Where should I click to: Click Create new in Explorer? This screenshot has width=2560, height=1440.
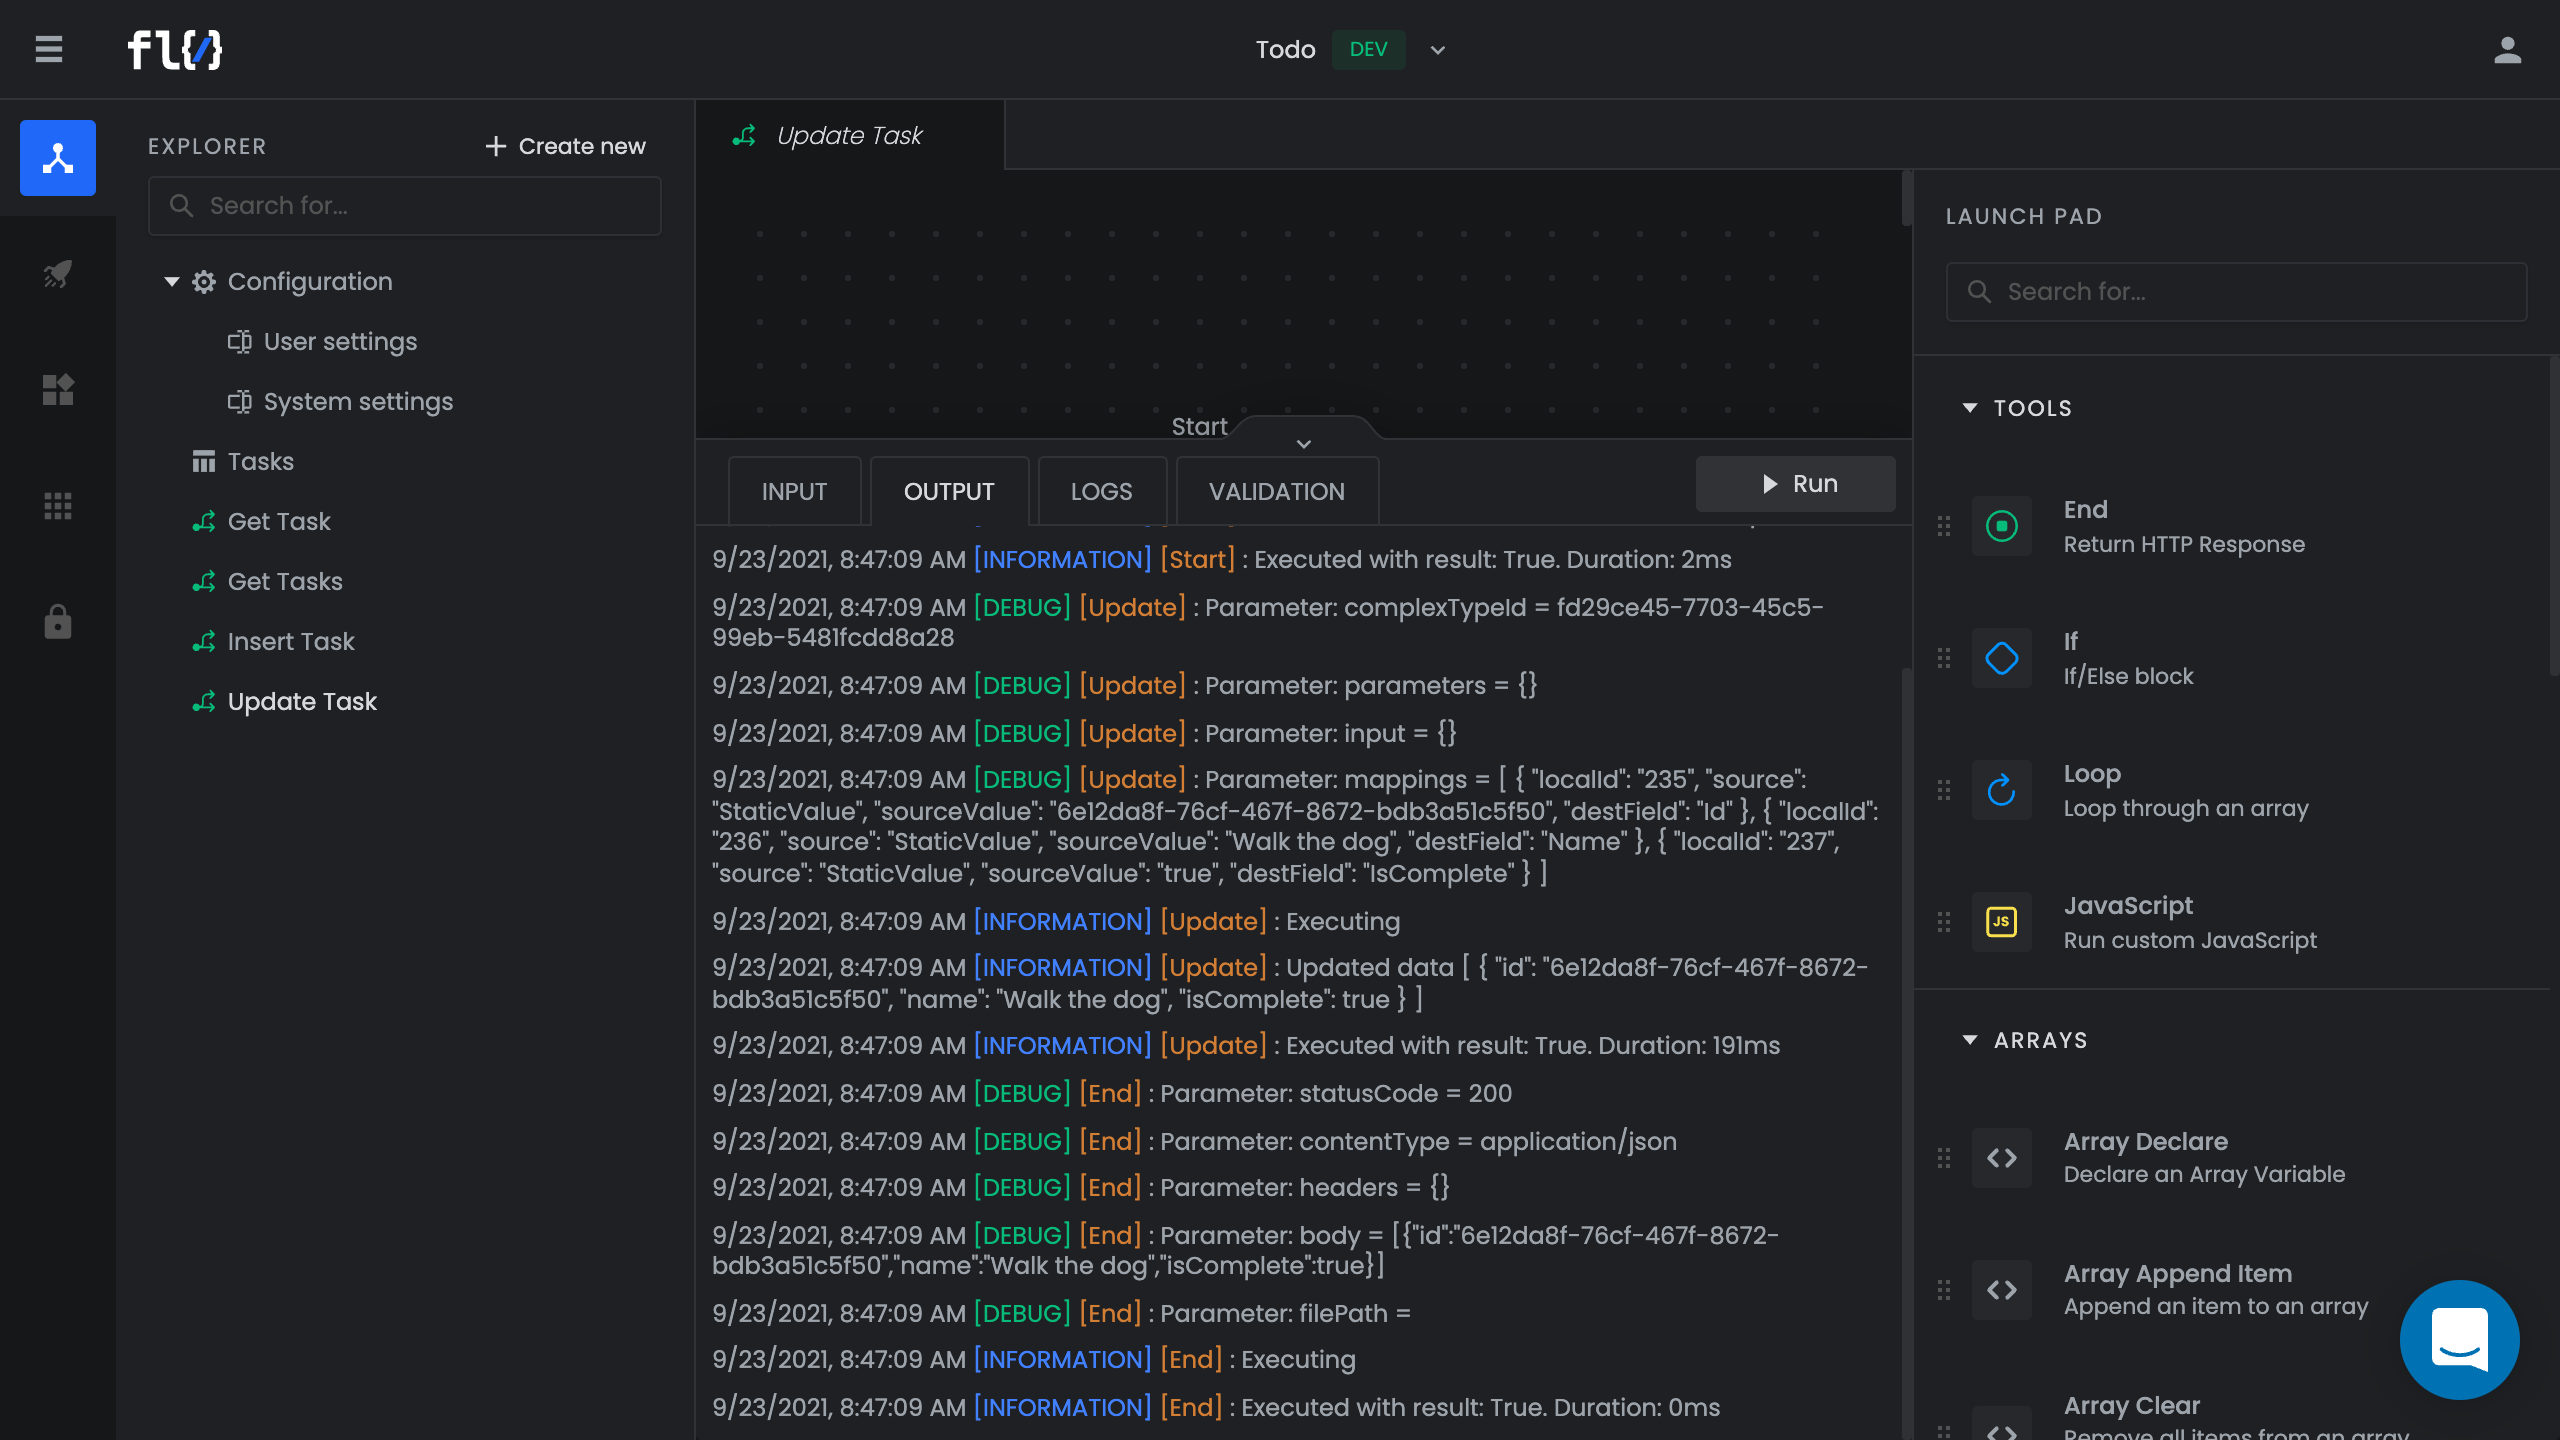[x=565, y=146]
